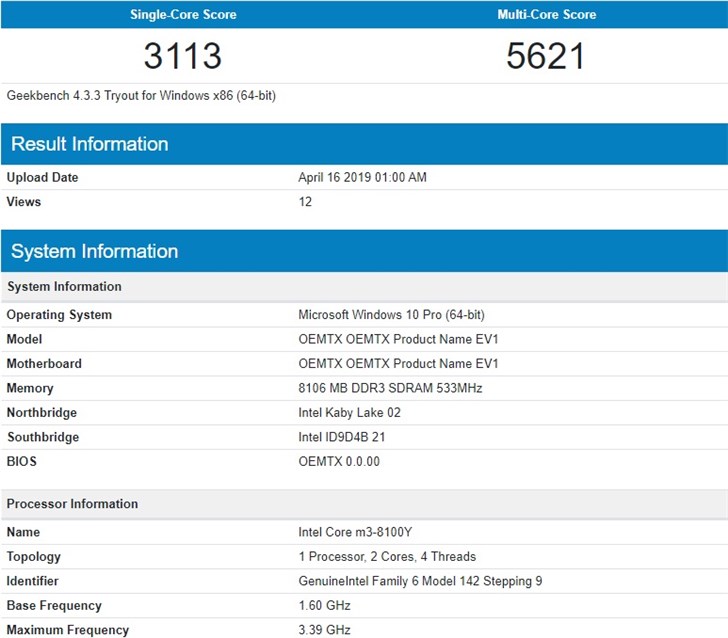Select the Memory value 8106 MB DDR3 SDRAM
Image resolution: width=728 pixels, height=638 pixels.
click(390, 388)
